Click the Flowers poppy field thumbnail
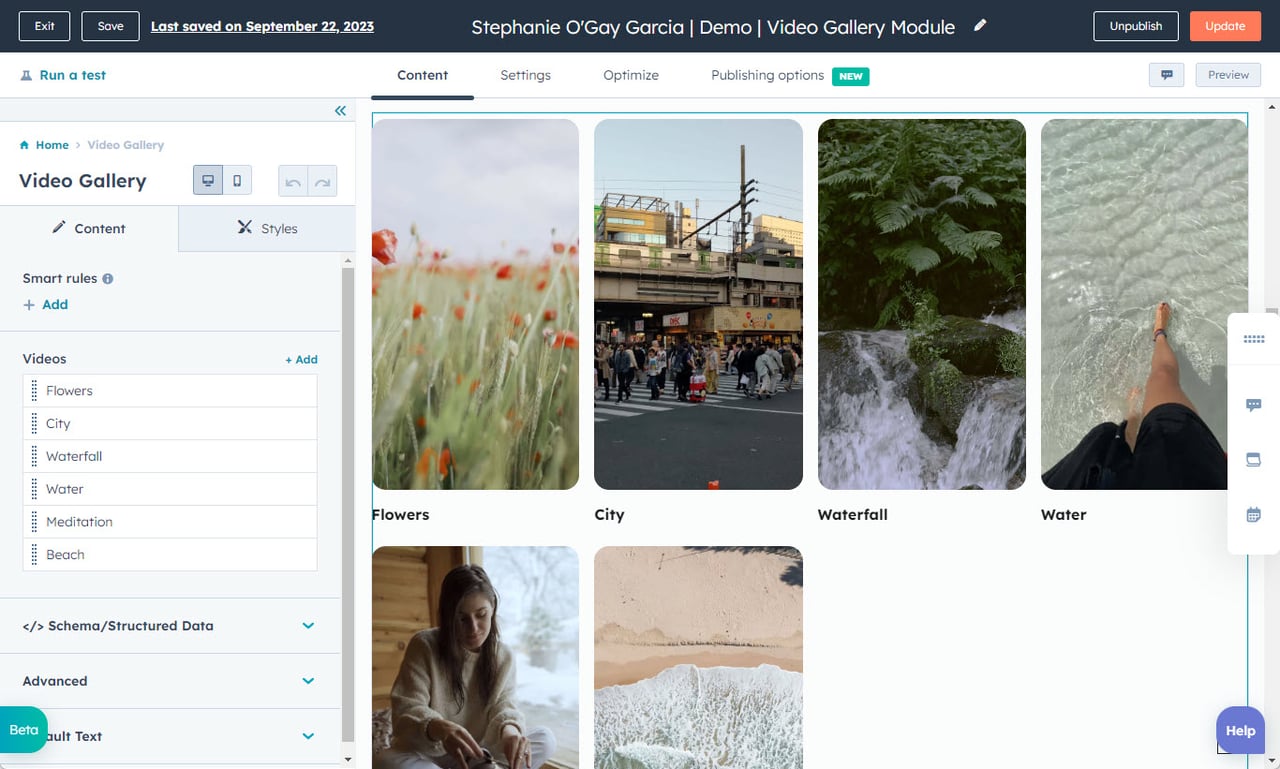This screenshot has width=1280, height=769. tap(475, 304)
